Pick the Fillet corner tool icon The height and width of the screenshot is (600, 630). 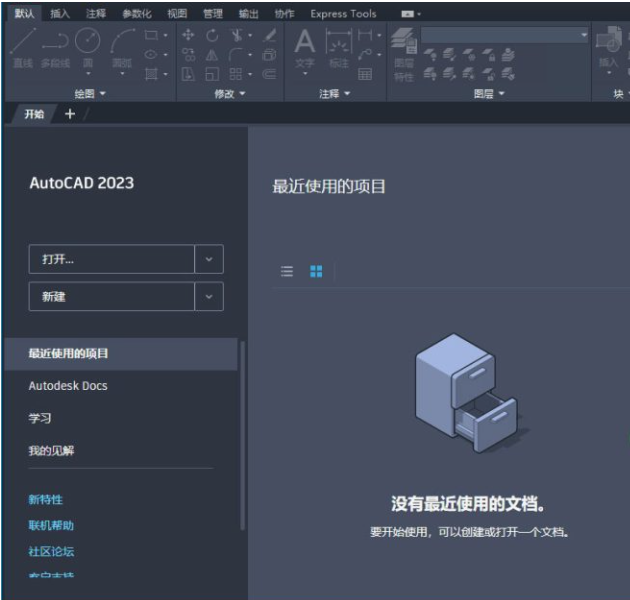pos(236,55)
